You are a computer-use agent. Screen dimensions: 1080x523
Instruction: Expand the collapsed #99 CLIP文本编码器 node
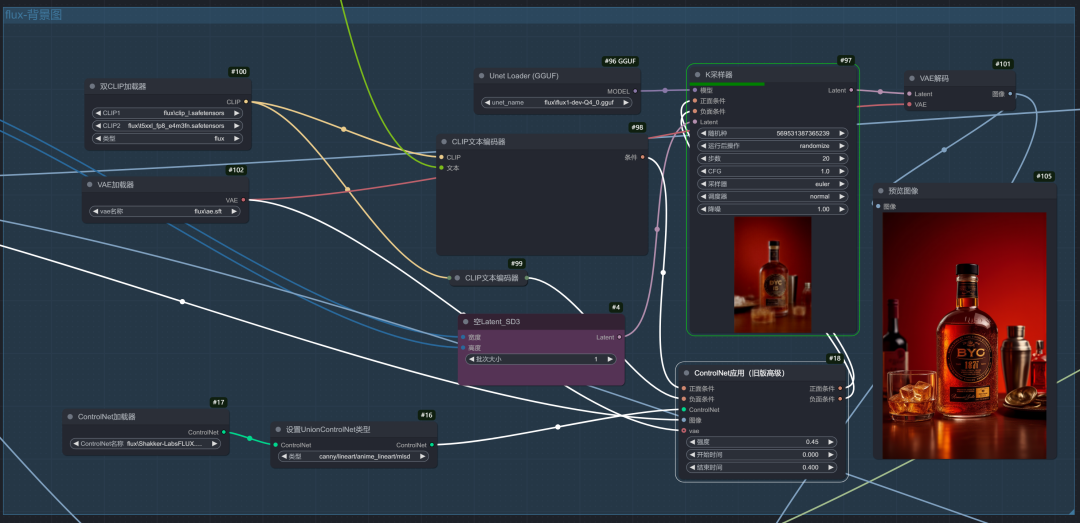click(457, 278)
